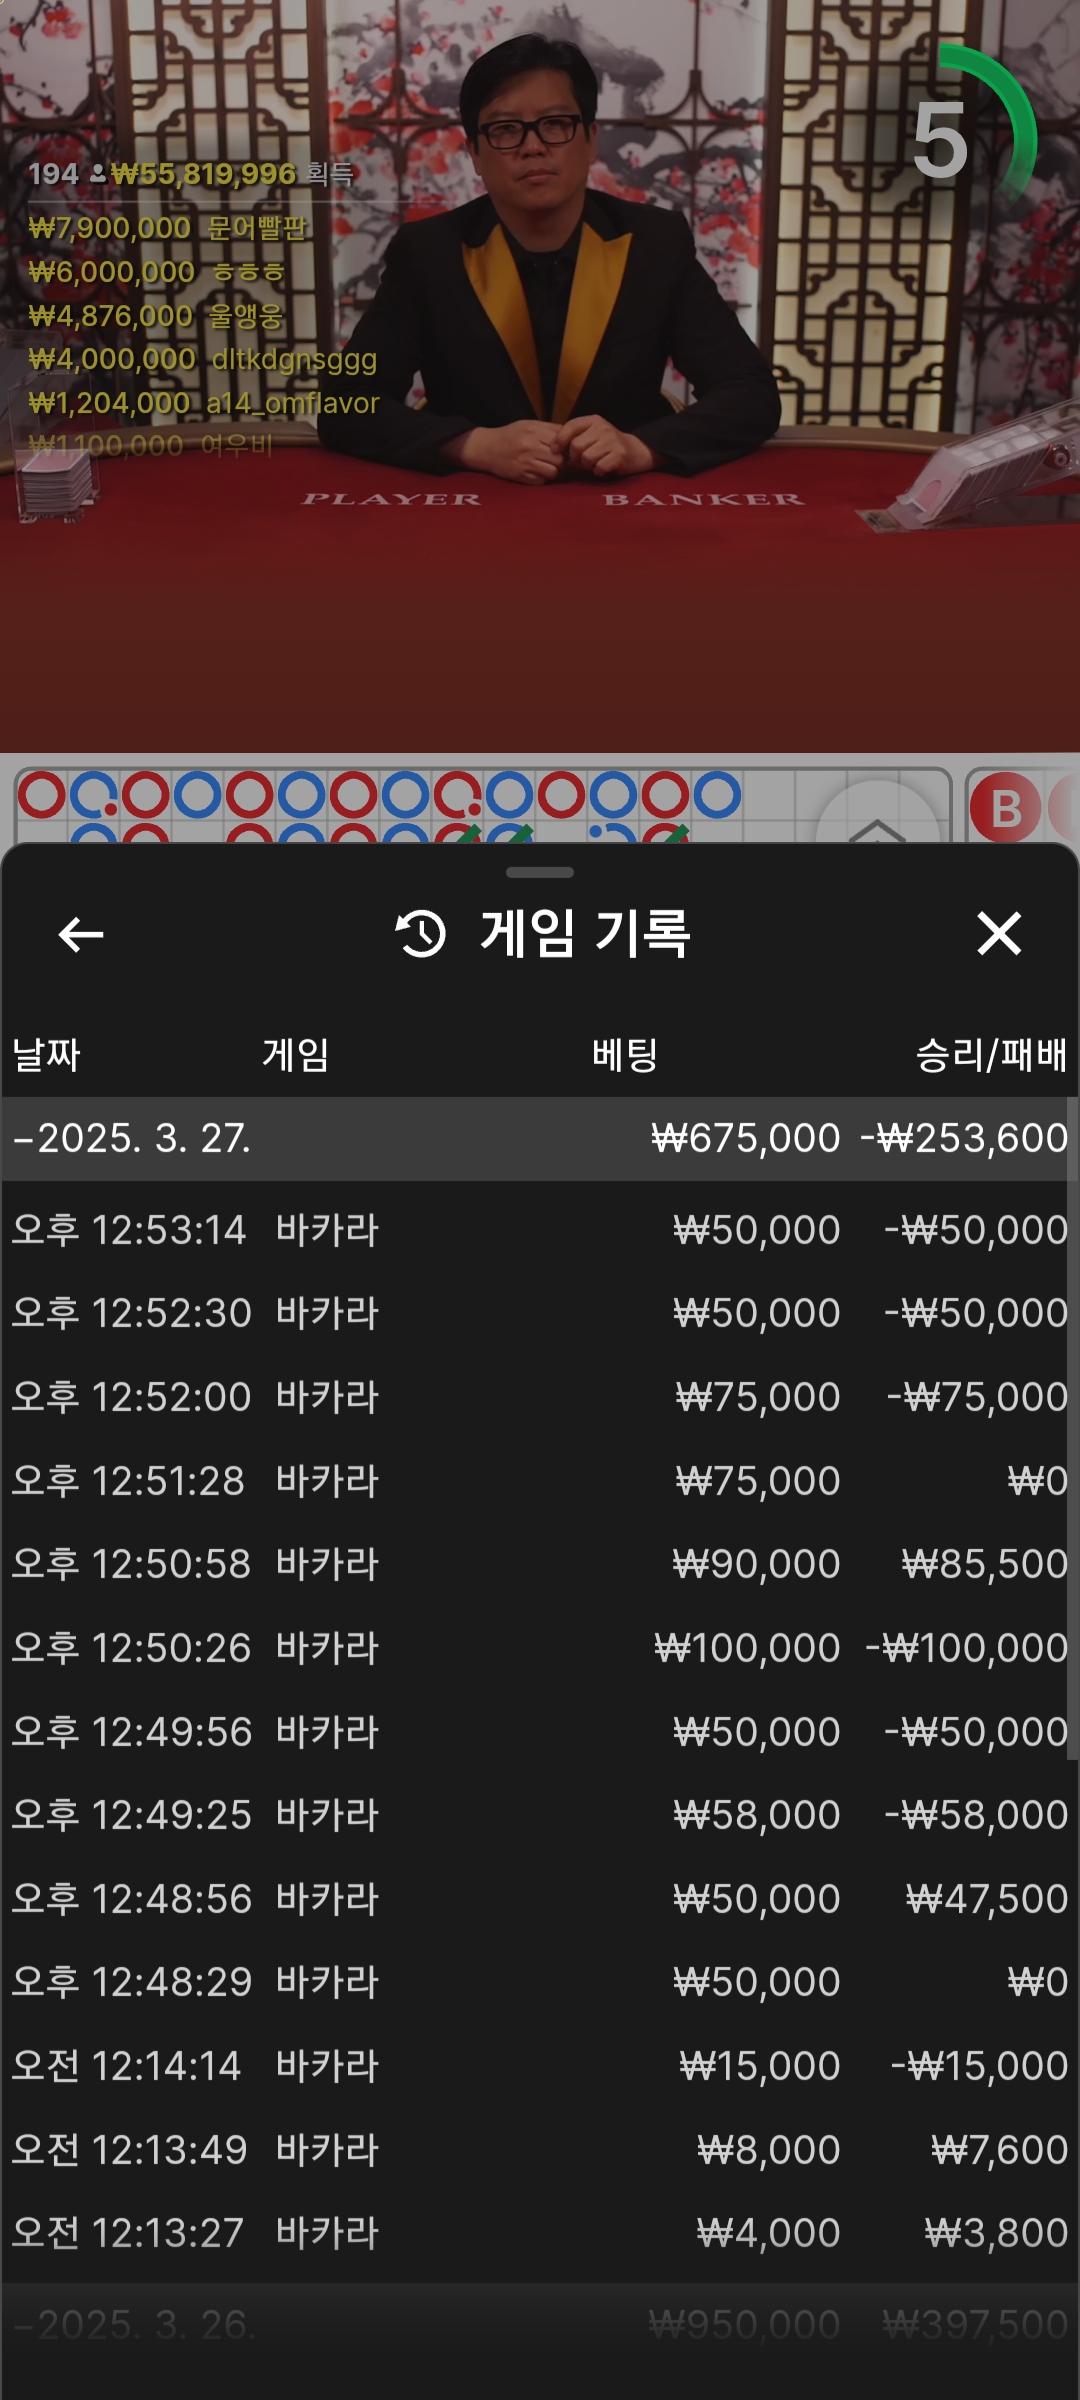Tap the 문어빨판 top winner entry

point(168,228)
